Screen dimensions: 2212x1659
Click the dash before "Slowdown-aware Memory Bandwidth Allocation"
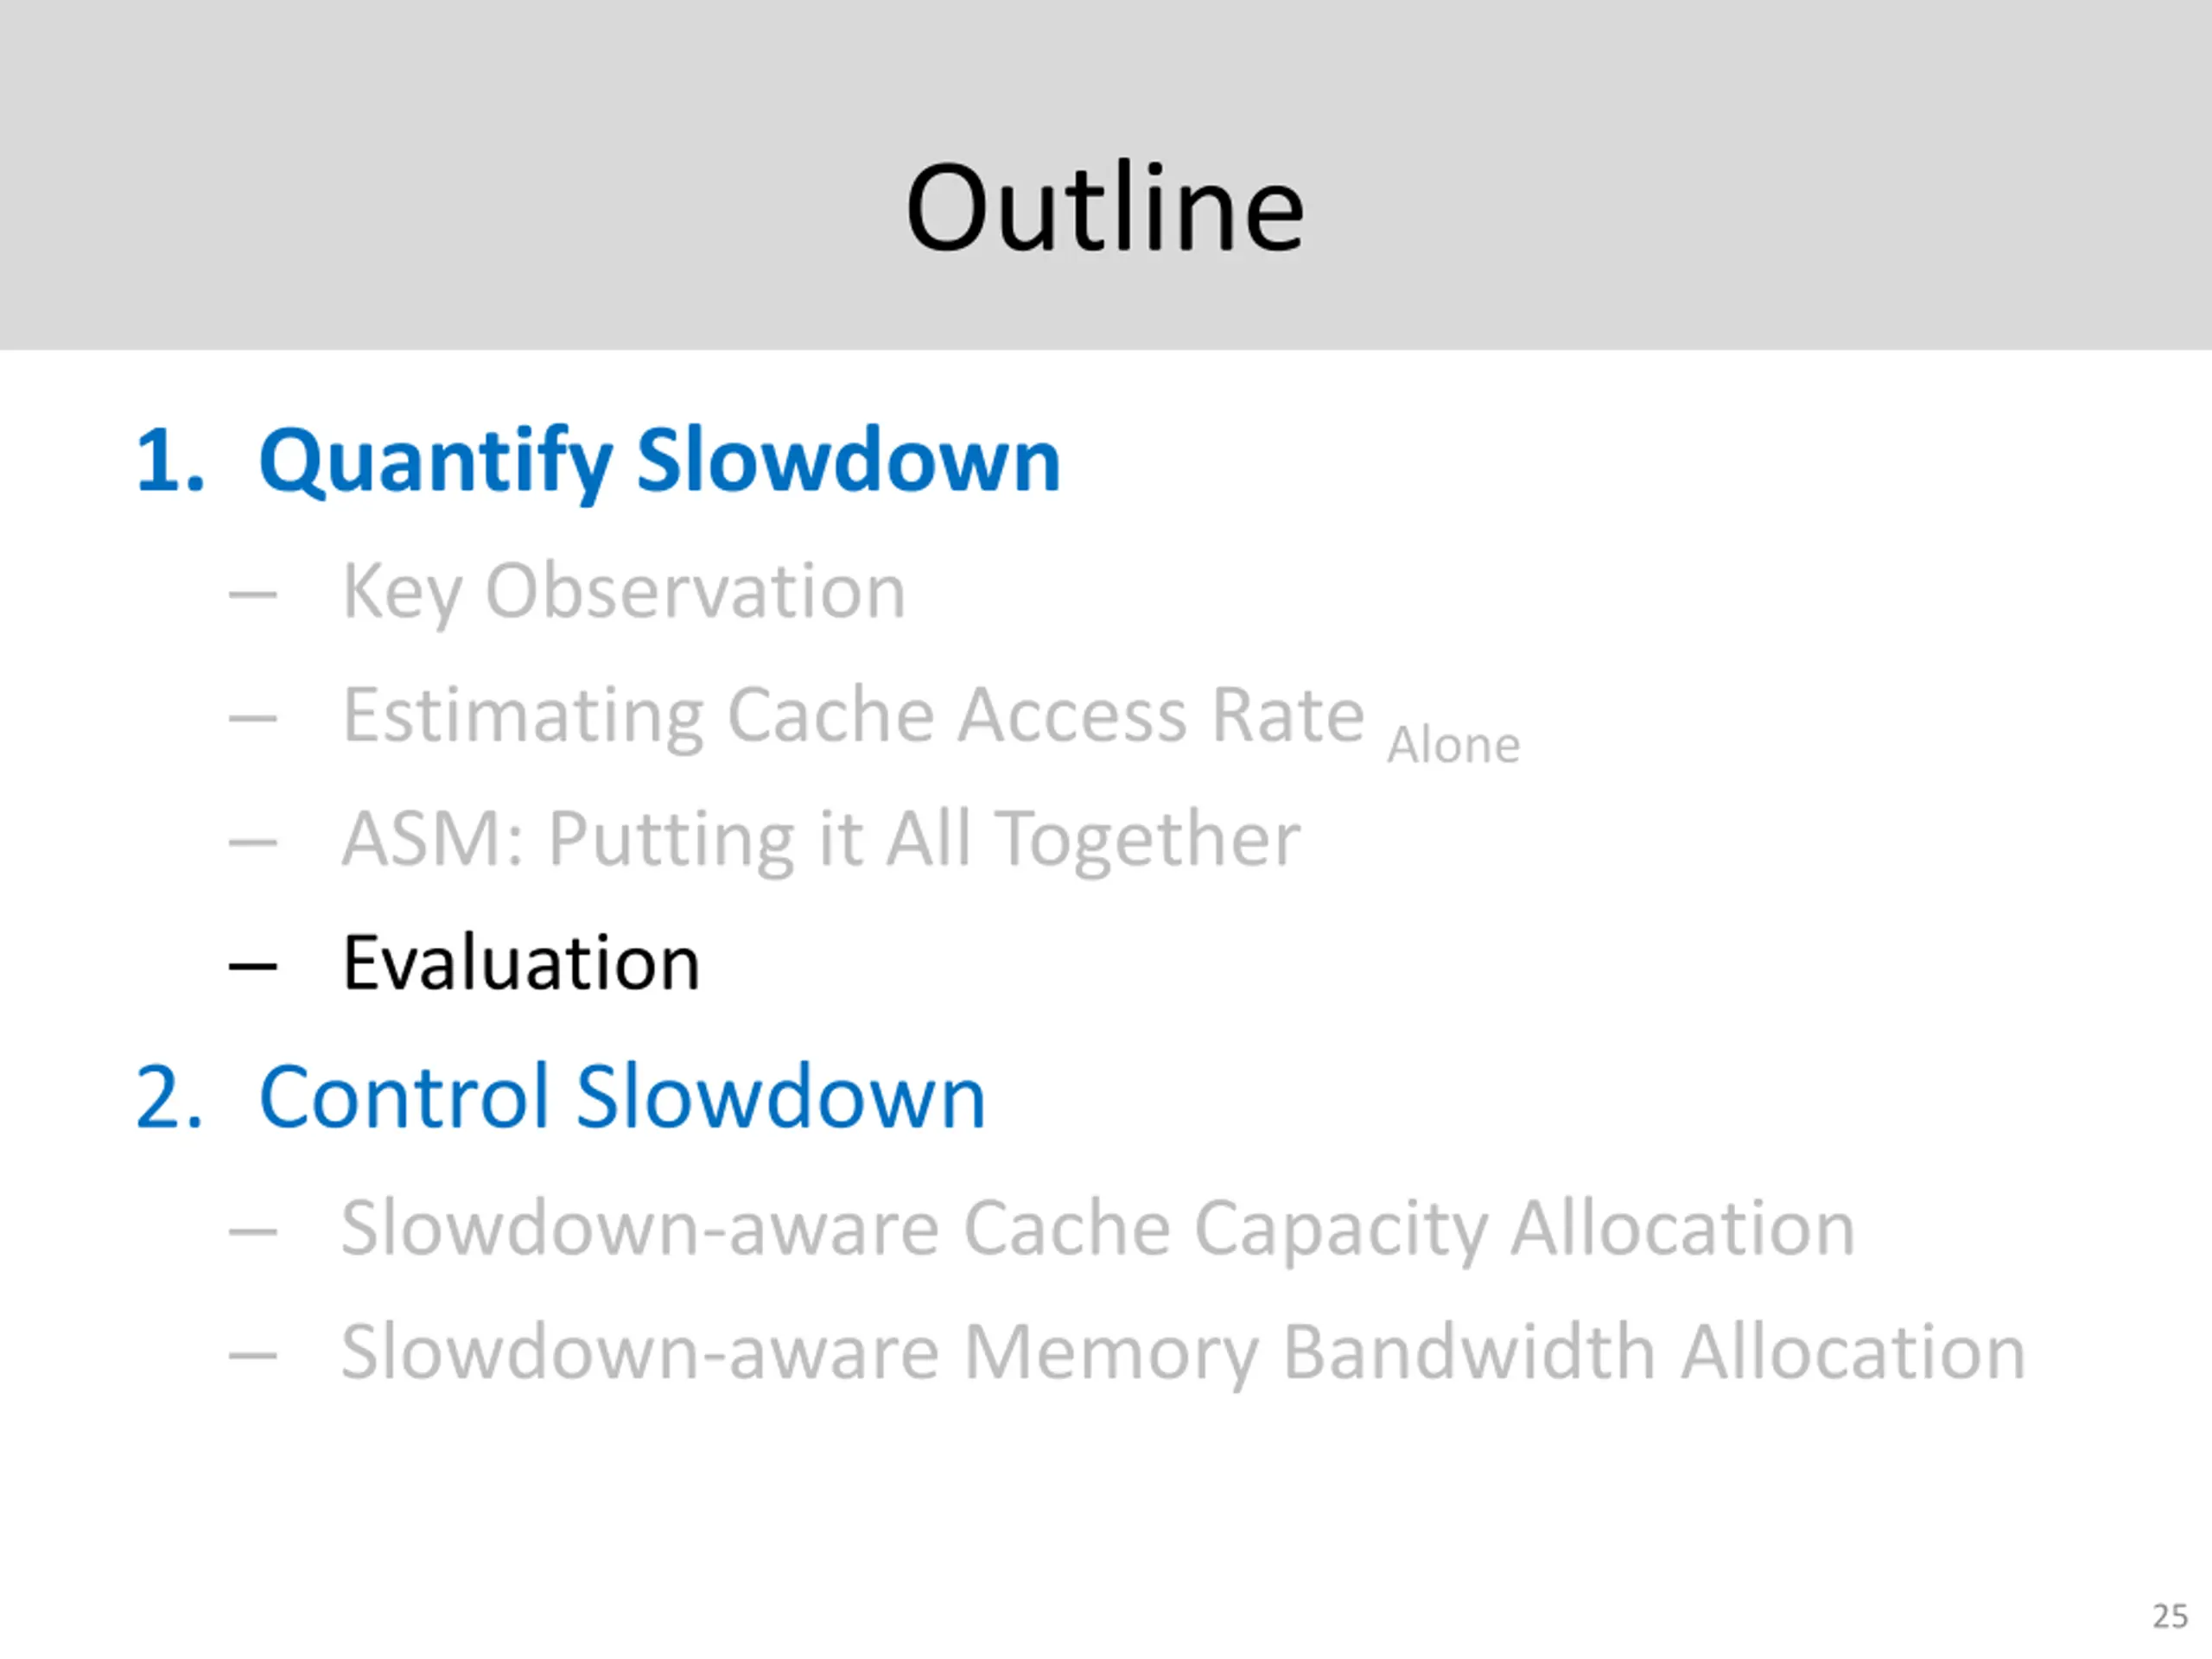pos(252,1356)
